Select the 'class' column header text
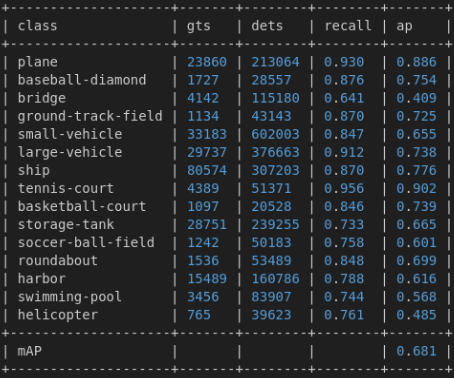Image resolution: width=454 pixels, height=378 pixels. [37, 26]
